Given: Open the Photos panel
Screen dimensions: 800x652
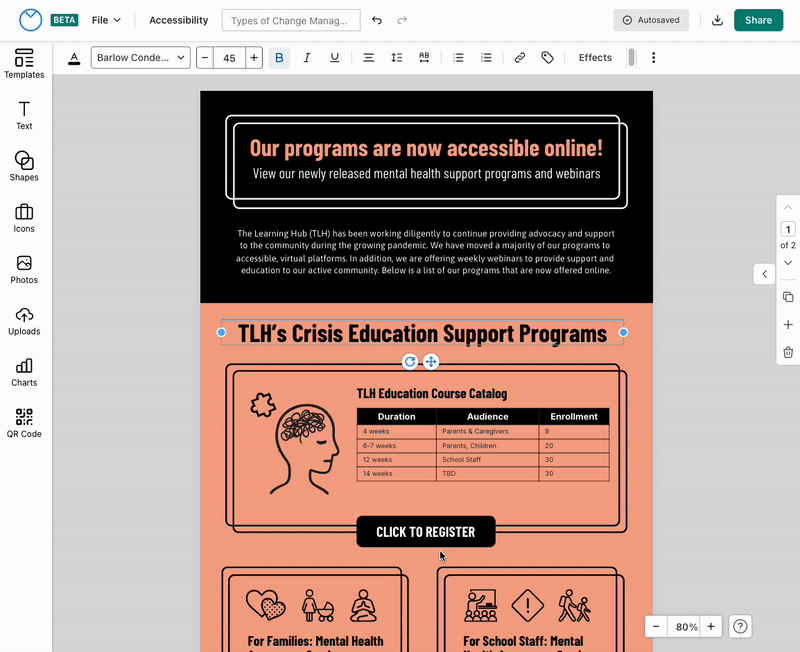Looking at the screenshot, I should [x=24, y=269].
